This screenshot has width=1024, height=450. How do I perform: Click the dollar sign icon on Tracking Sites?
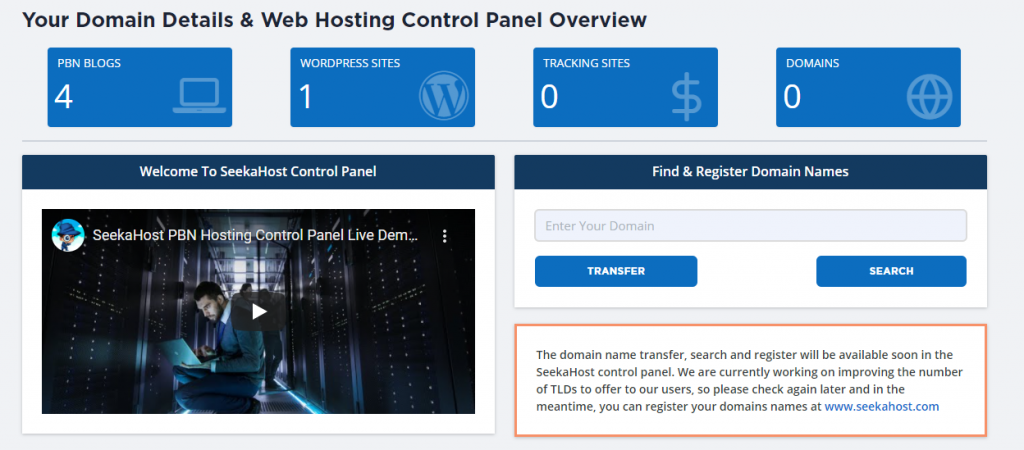[686, 99]
